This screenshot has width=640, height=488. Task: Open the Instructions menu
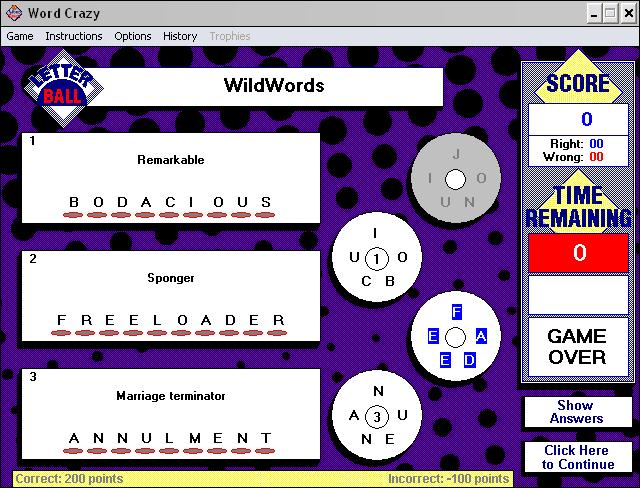(74, 36)
